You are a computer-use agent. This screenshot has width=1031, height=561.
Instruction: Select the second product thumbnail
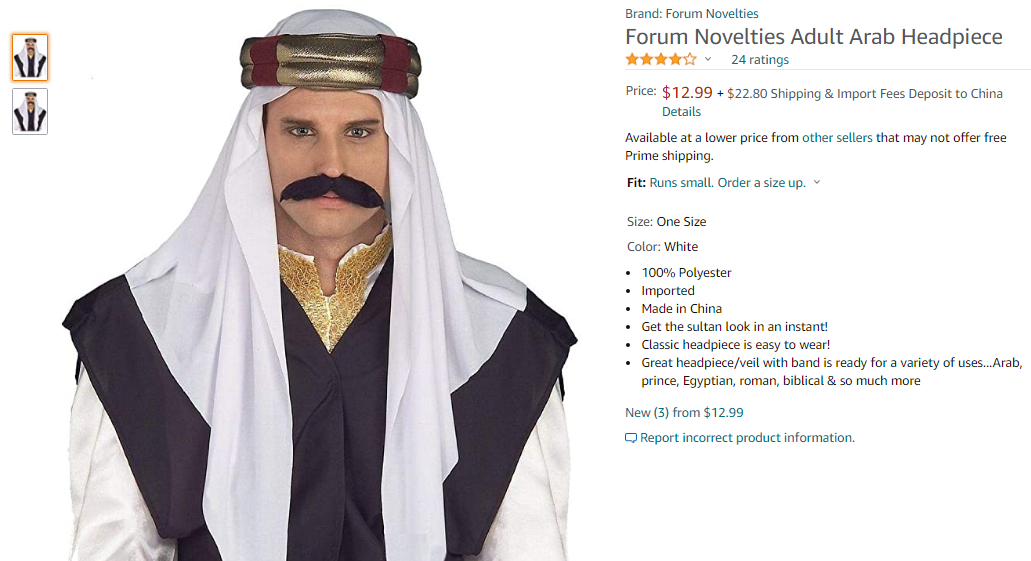[30, 111]
